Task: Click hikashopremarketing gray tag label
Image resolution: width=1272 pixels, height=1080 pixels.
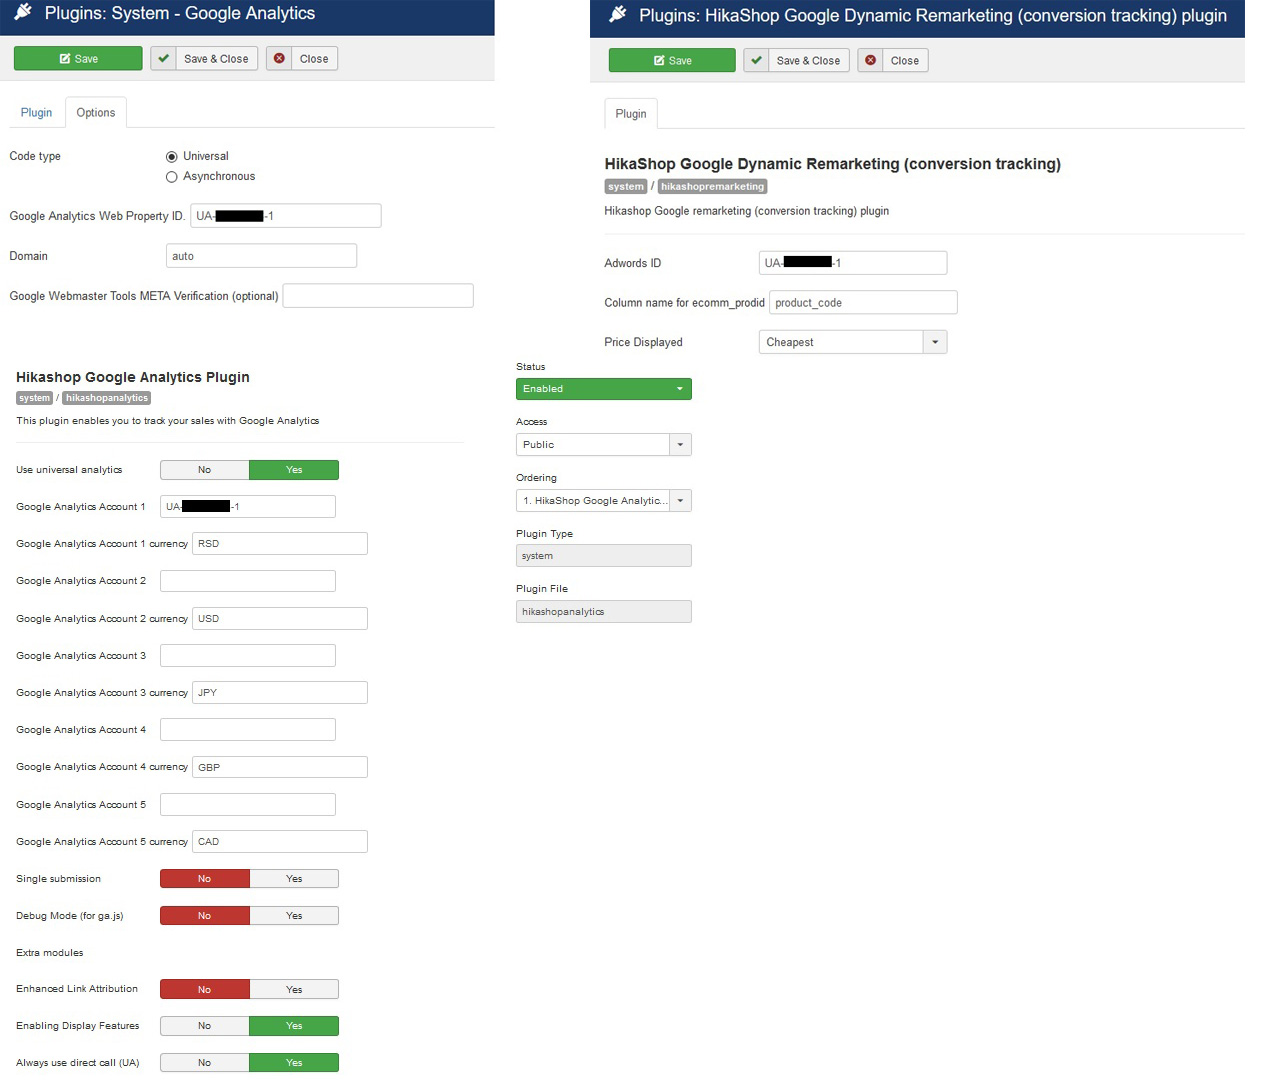Action: [712, 187]
